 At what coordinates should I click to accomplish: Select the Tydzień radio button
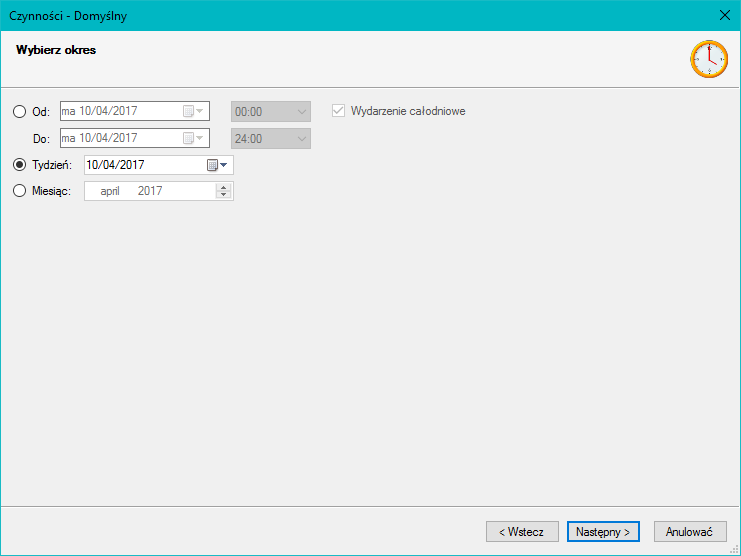20,165
